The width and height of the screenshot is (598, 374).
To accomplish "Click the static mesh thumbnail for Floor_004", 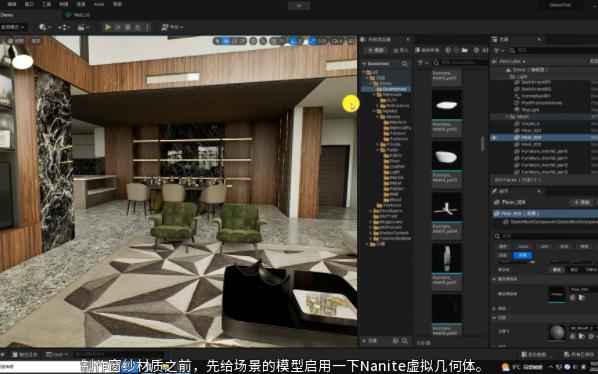I will pos(557,295).
